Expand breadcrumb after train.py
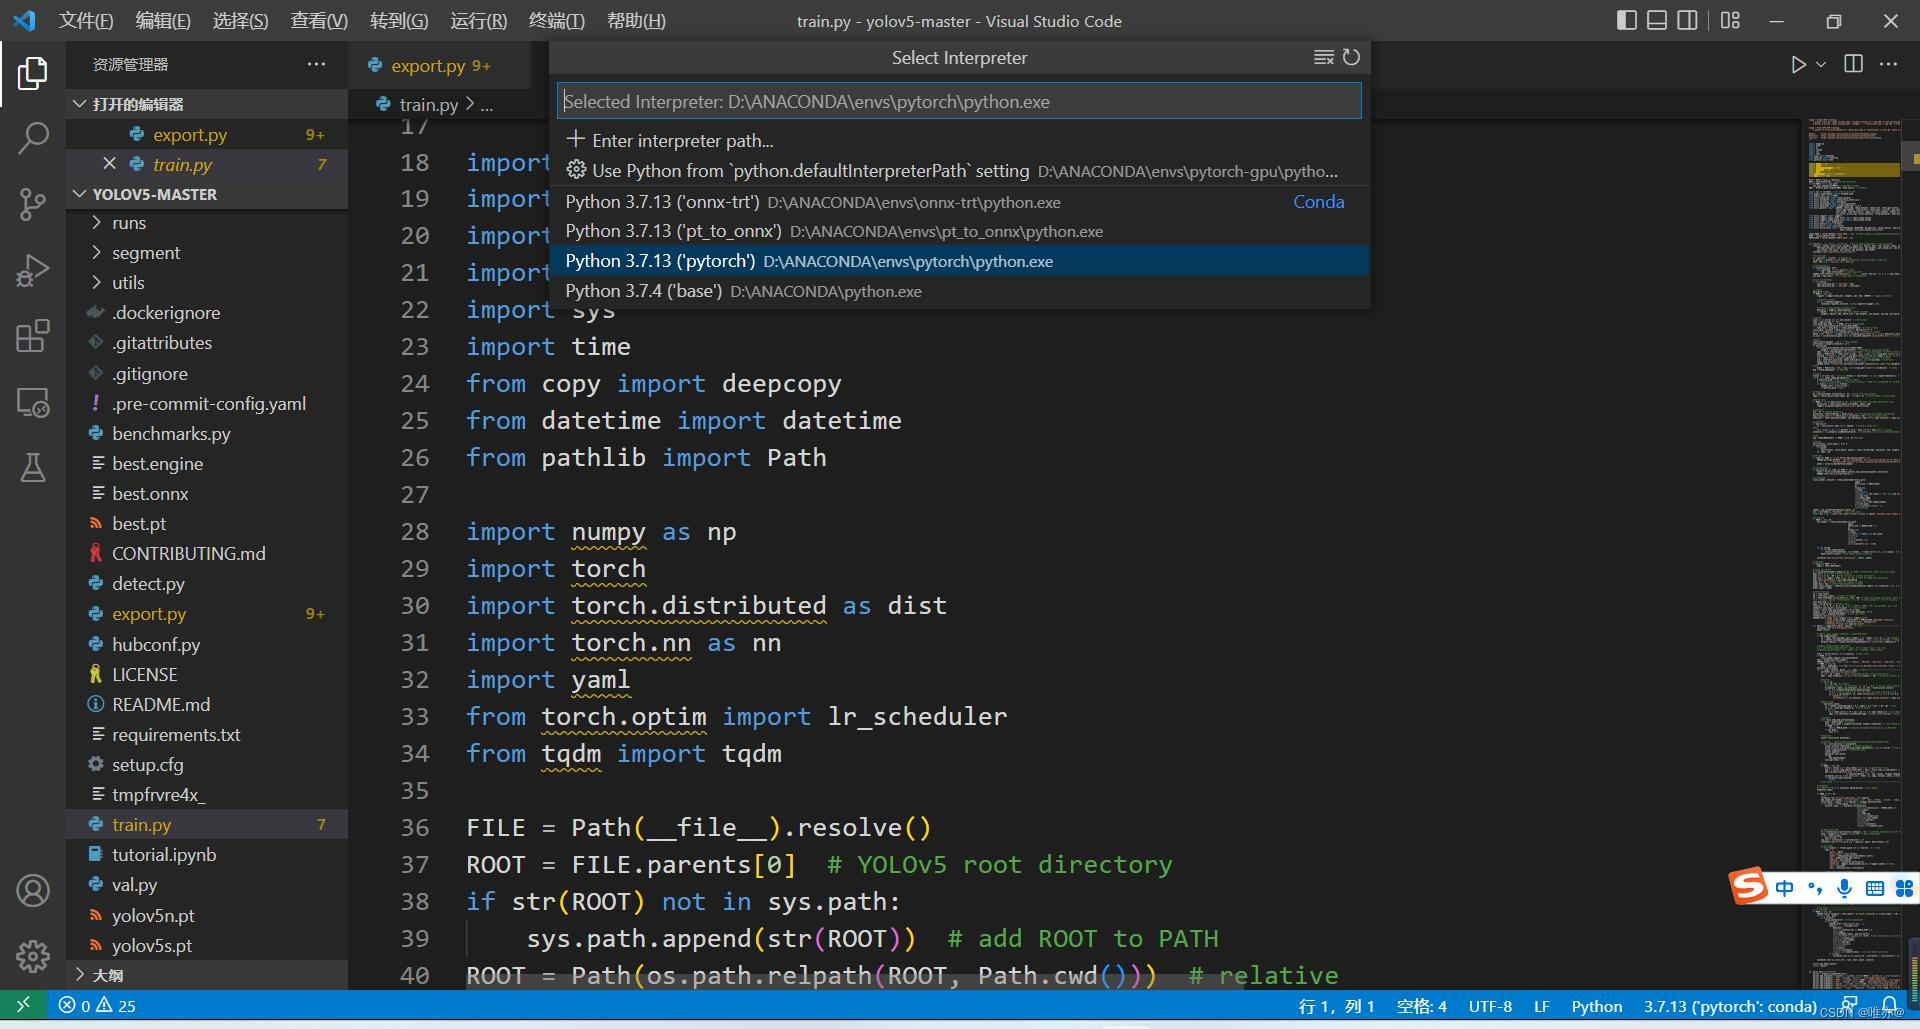The width and height of the screenshot is (1920, 1029). [486, 105]
